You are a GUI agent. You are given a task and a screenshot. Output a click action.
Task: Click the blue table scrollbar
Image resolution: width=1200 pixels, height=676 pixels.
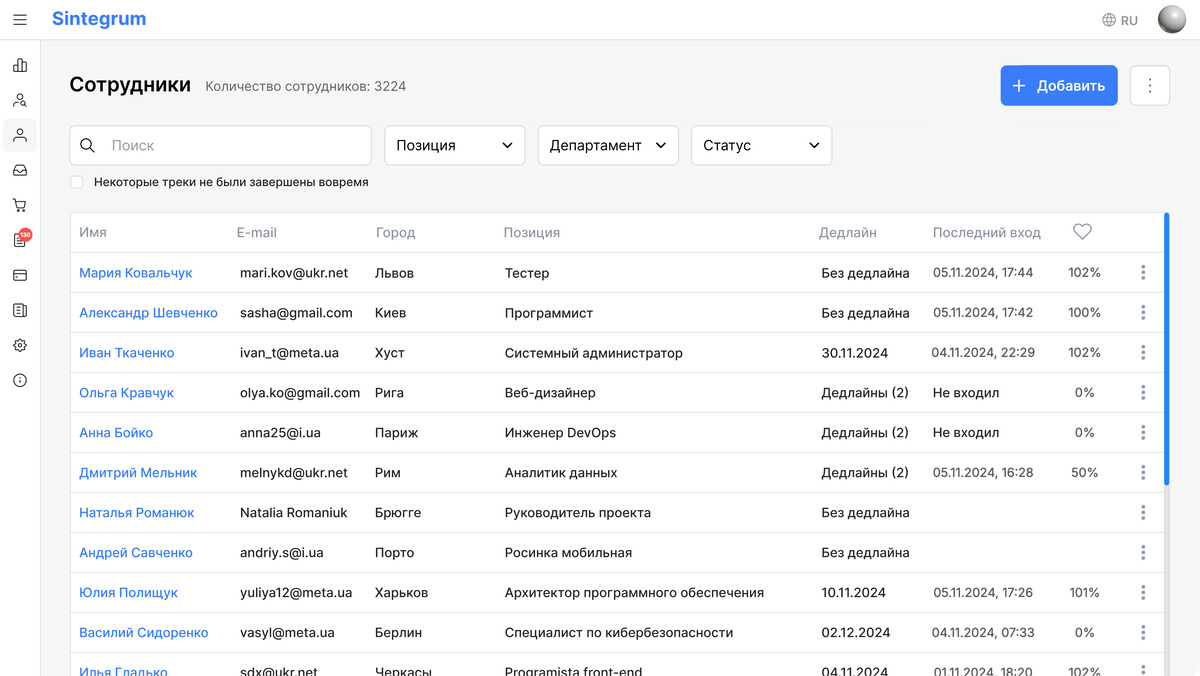pos(1167,348)
